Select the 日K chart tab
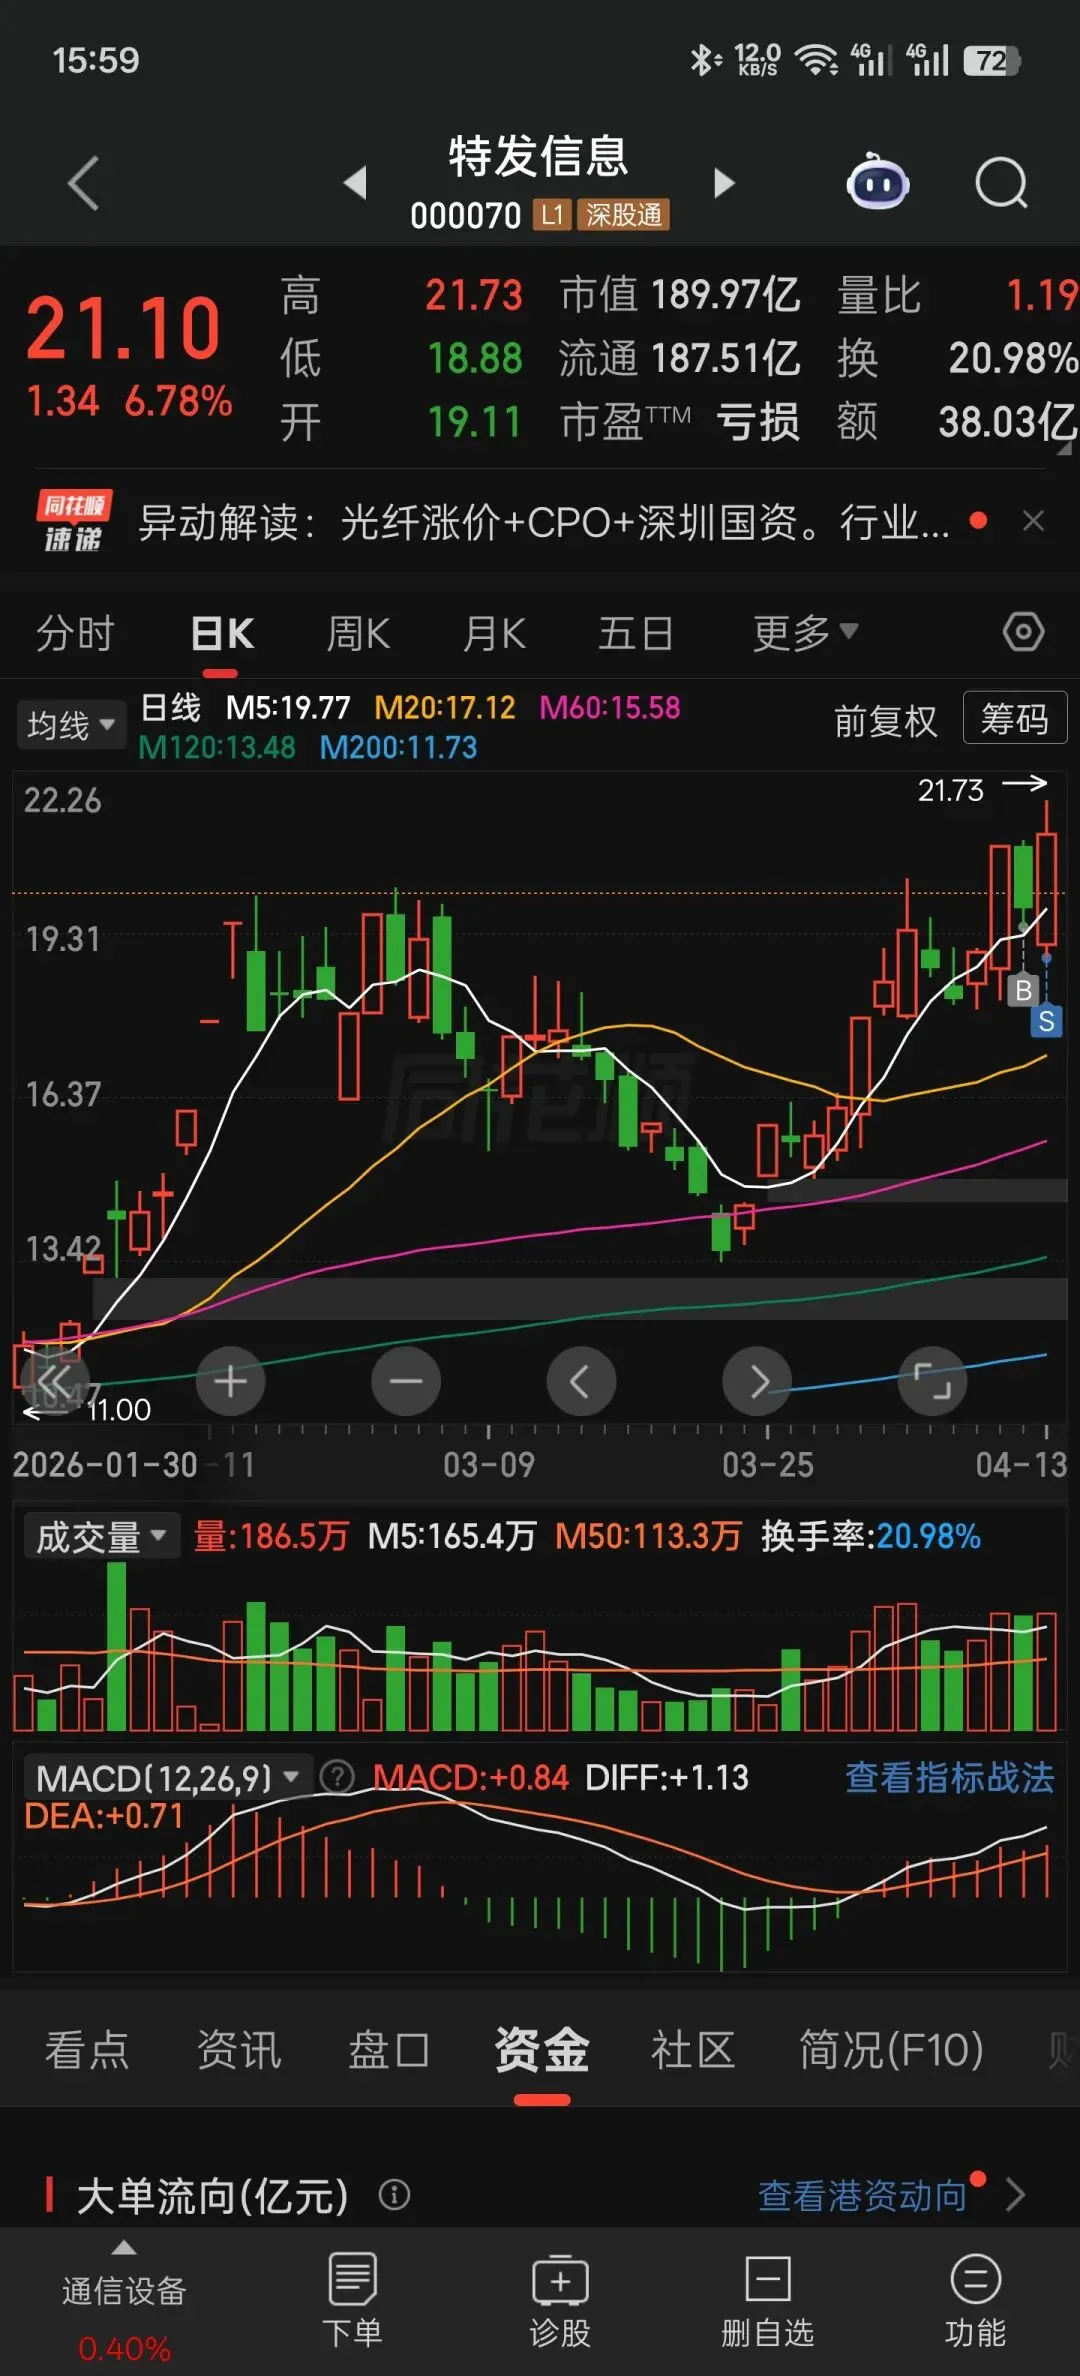 coord(222,633)
